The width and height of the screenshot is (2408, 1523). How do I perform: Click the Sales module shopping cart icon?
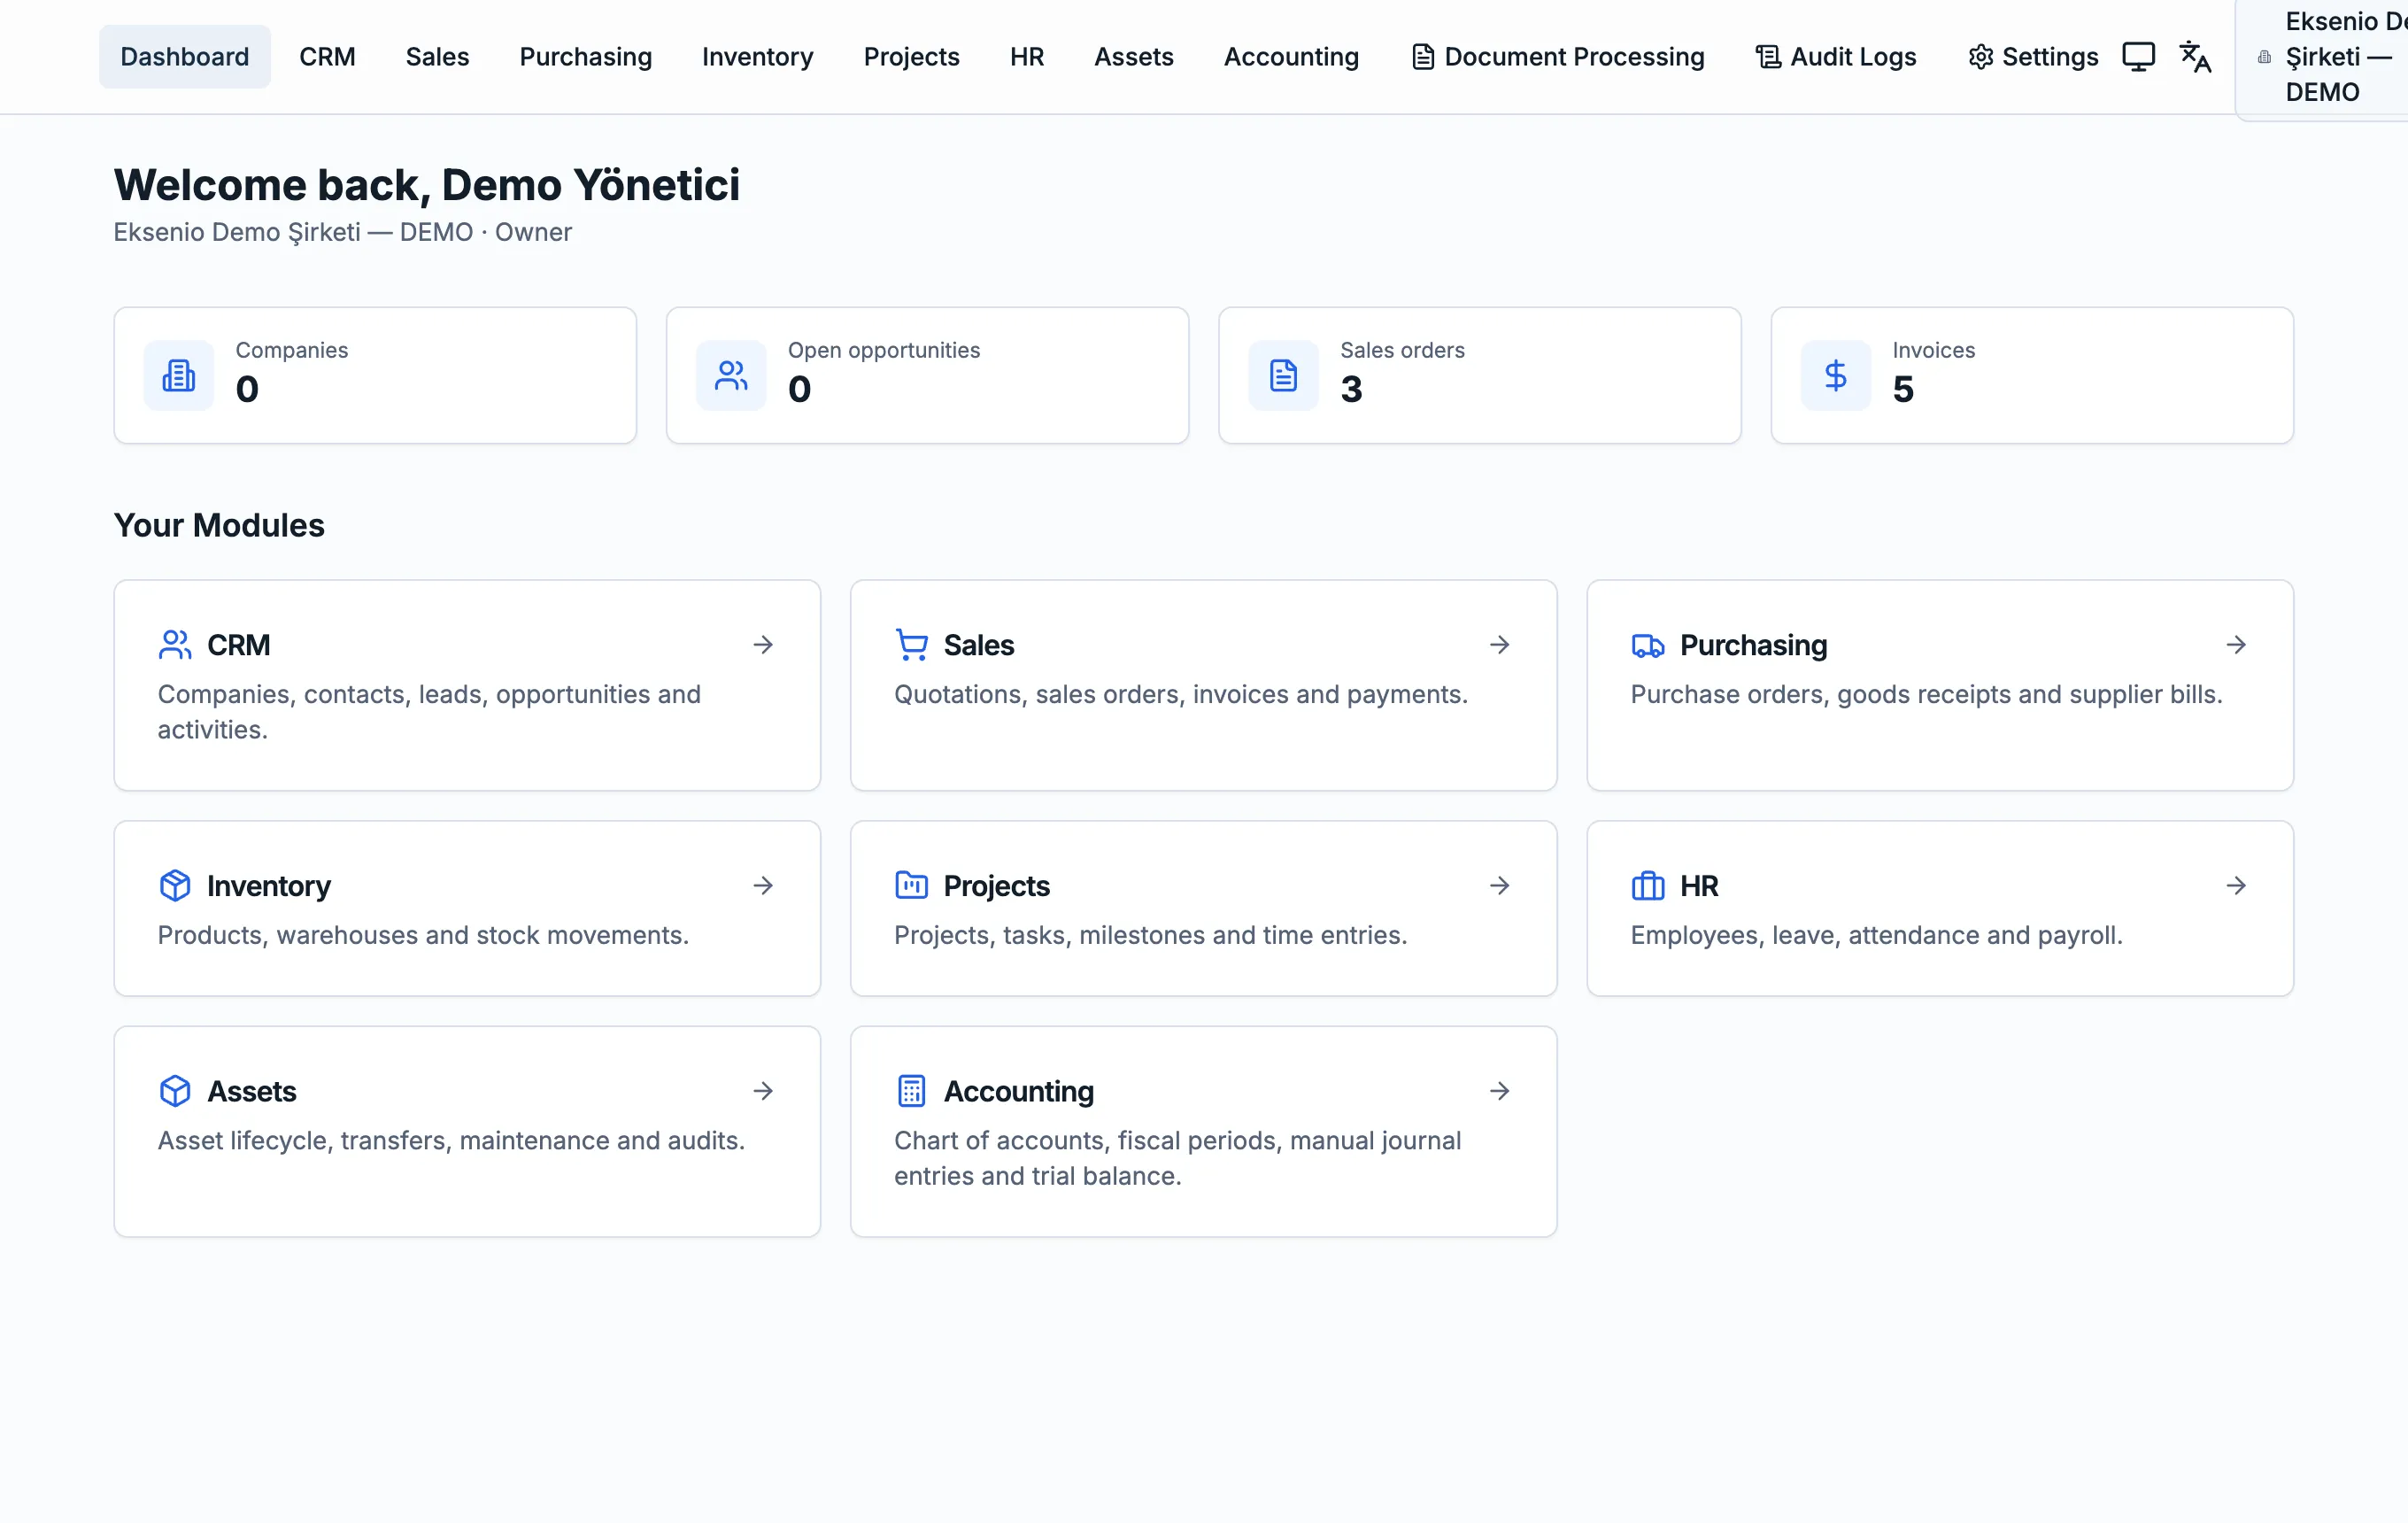(x=911, y=645)
